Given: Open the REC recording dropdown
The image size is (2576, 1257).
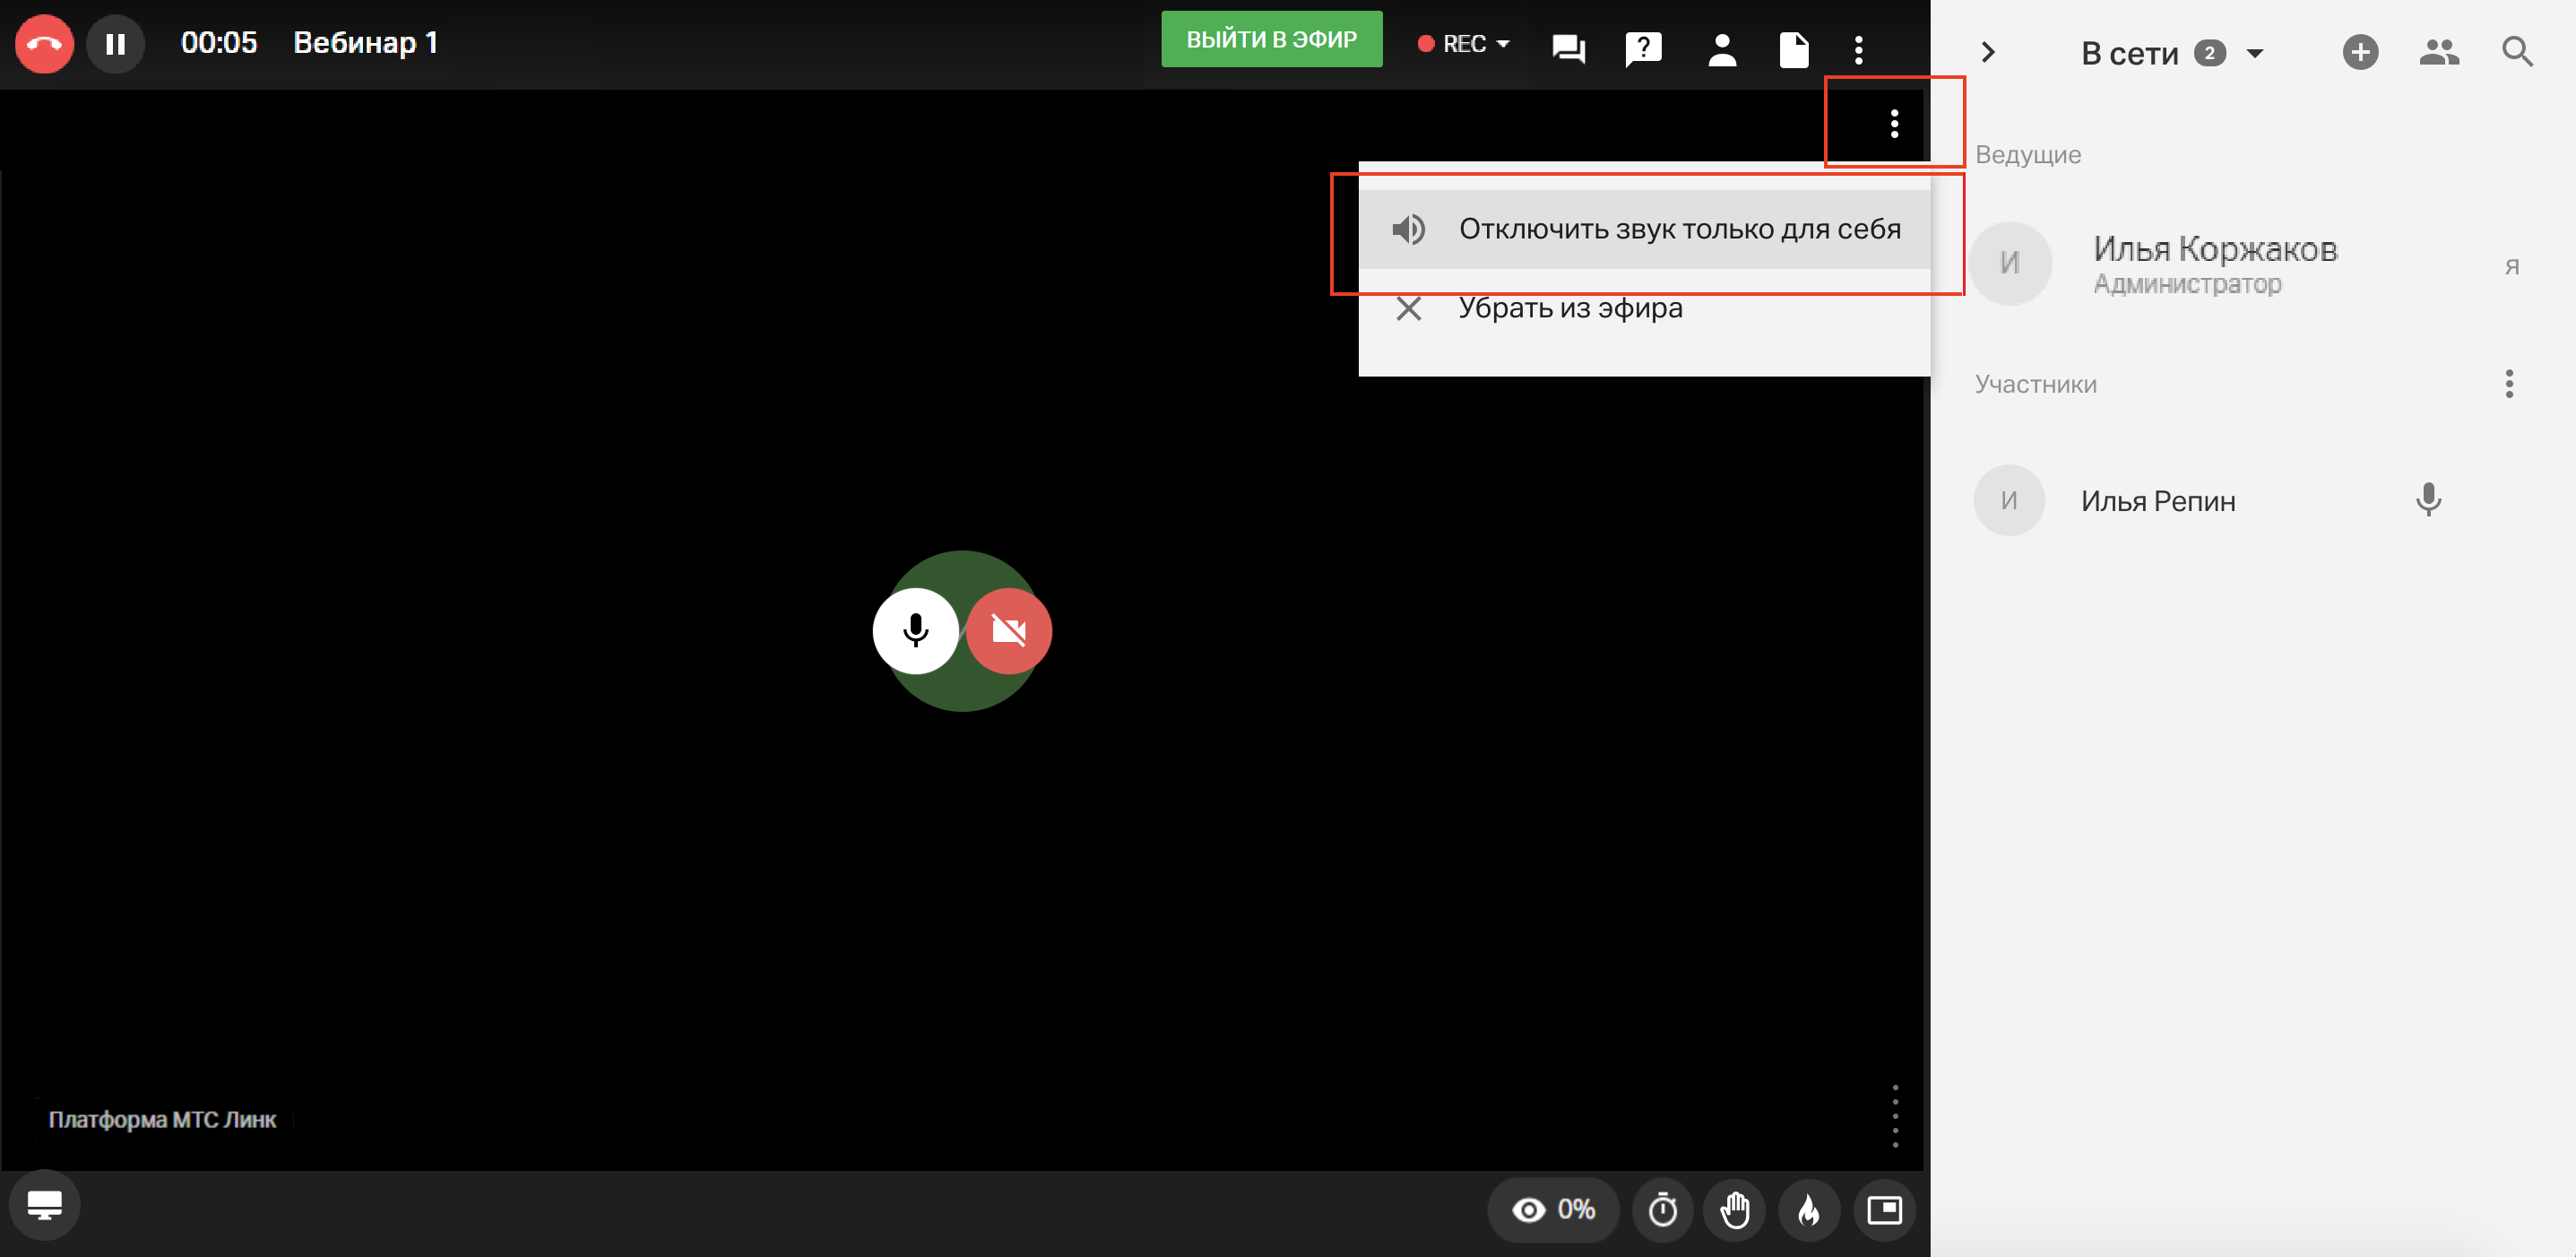Looking at the screenshot, I should point(1464,44).
